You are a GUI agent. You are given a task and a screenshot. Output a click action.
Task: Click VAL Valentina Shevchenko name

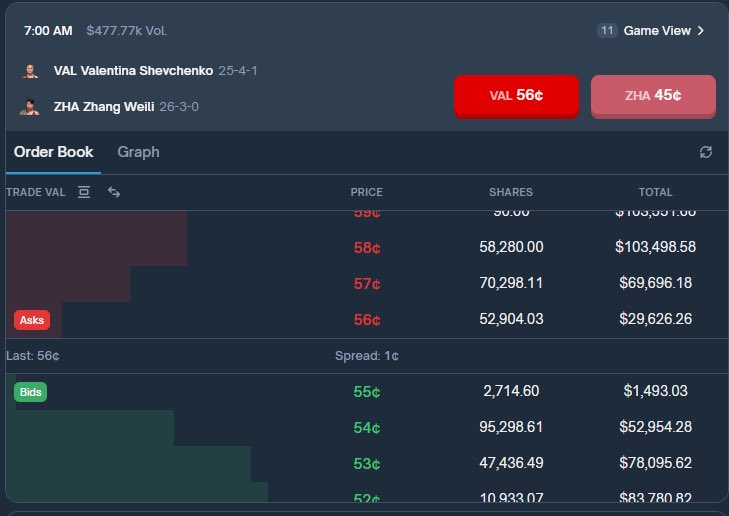pyautogui.click(x=133, y=71)
